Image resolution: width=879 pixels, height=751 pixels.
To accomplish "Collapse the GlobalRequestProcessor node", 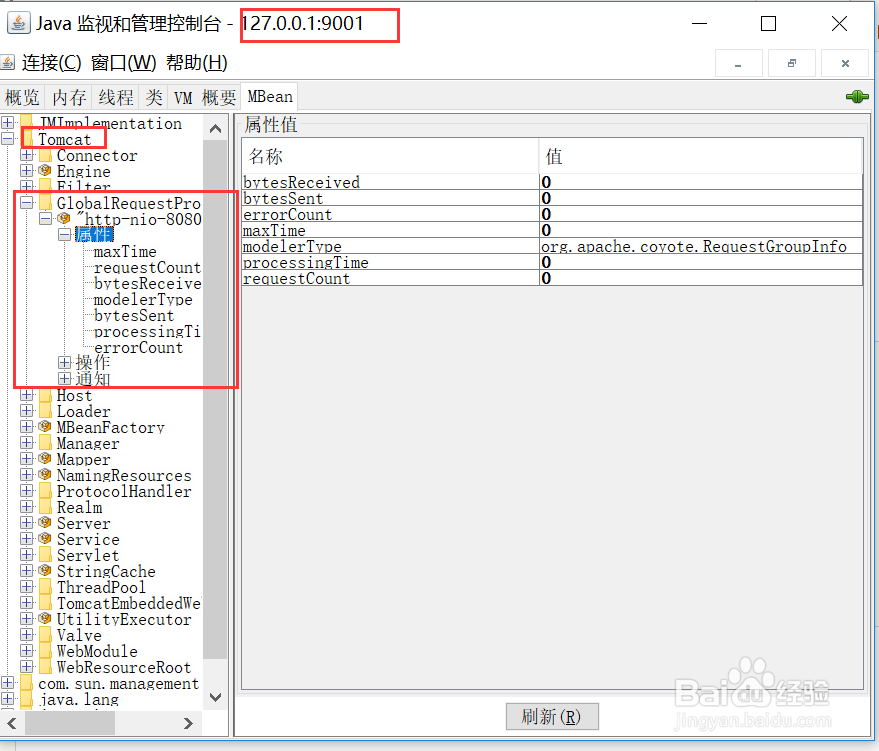I will [26, 202].
